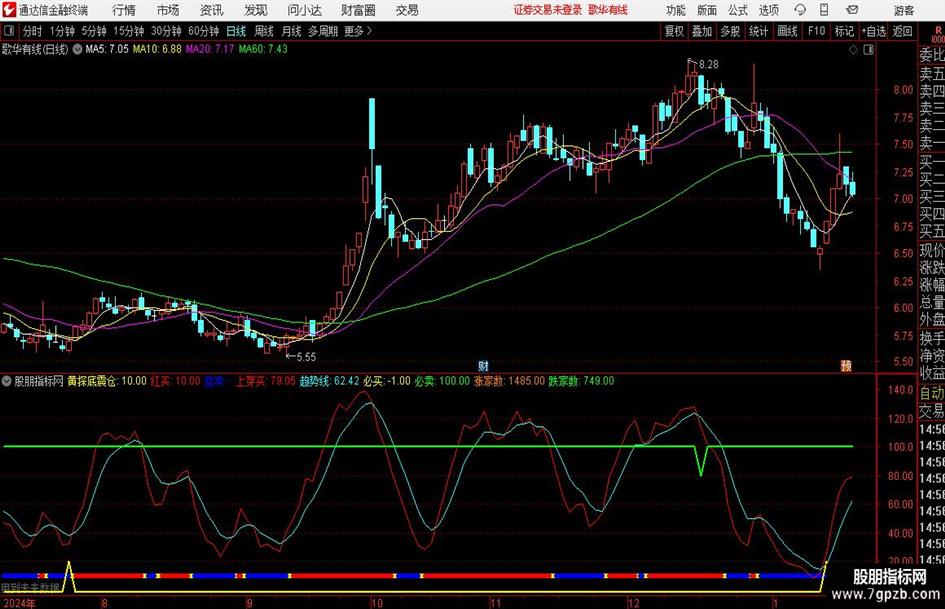Click the 画线 drawing tool button
The width and height of the screenshot is (945, 609).
coord(787,31)
